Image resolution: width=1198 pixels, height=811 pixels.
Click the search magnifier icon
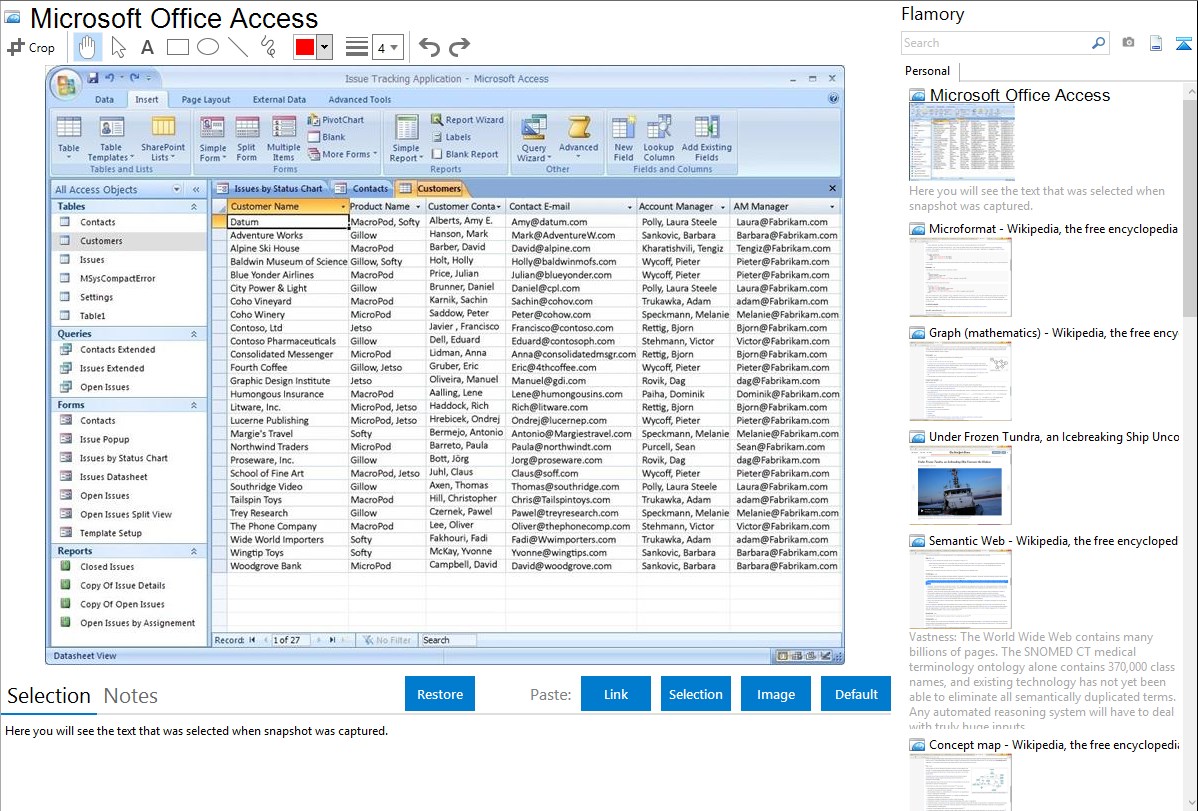click(1099, 44)
